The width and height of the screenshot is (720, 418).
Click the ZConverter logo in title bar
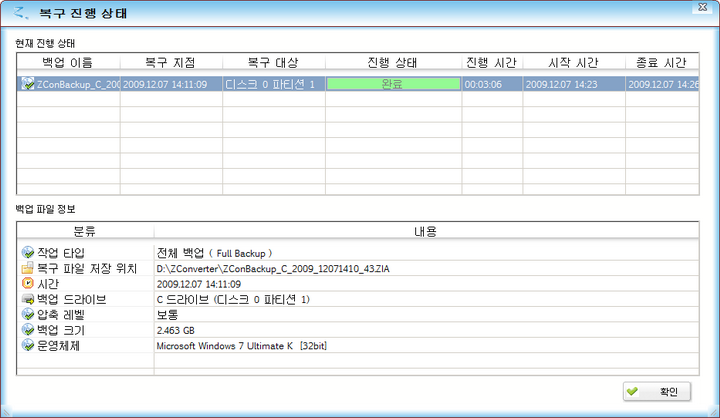point(20,13)
